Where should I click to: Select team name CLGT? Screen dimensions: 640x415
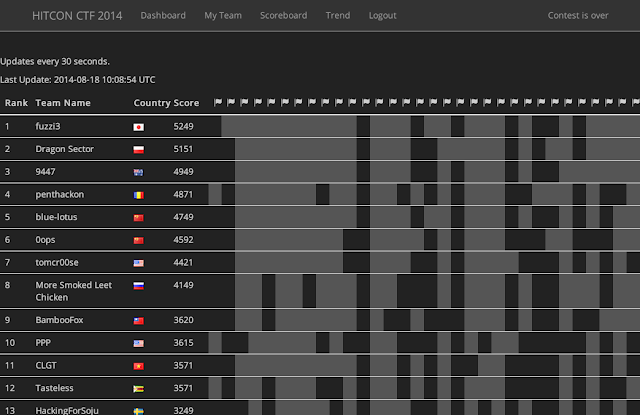(x=46, y=366)
